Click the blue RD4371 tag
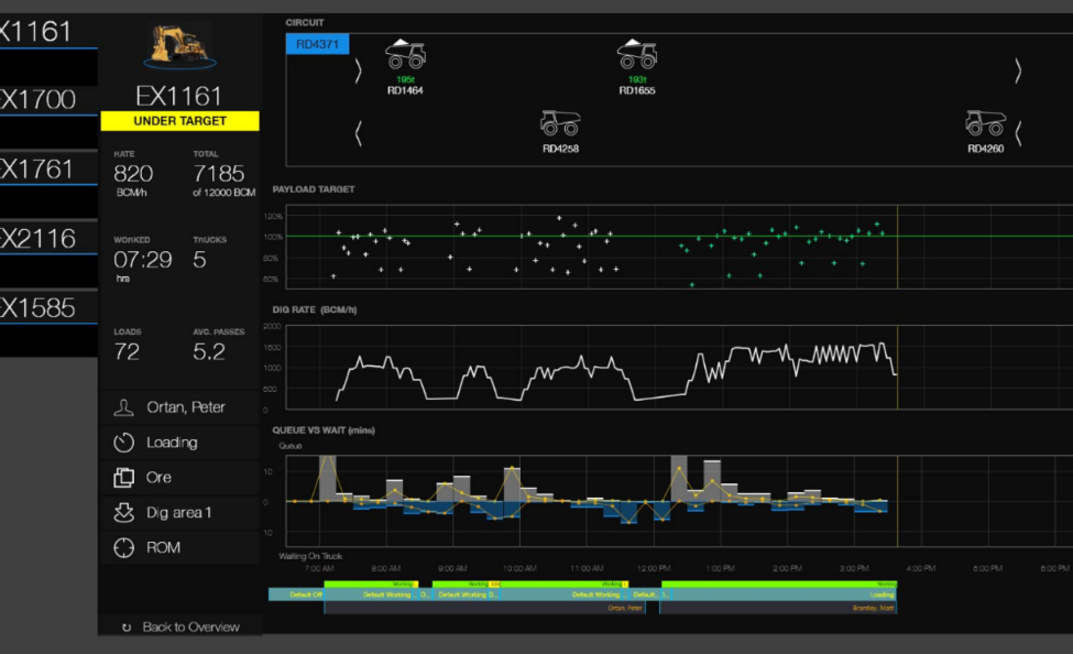Image resolution: width=1073 pixels, height=654 pixels. click(317, 44)
